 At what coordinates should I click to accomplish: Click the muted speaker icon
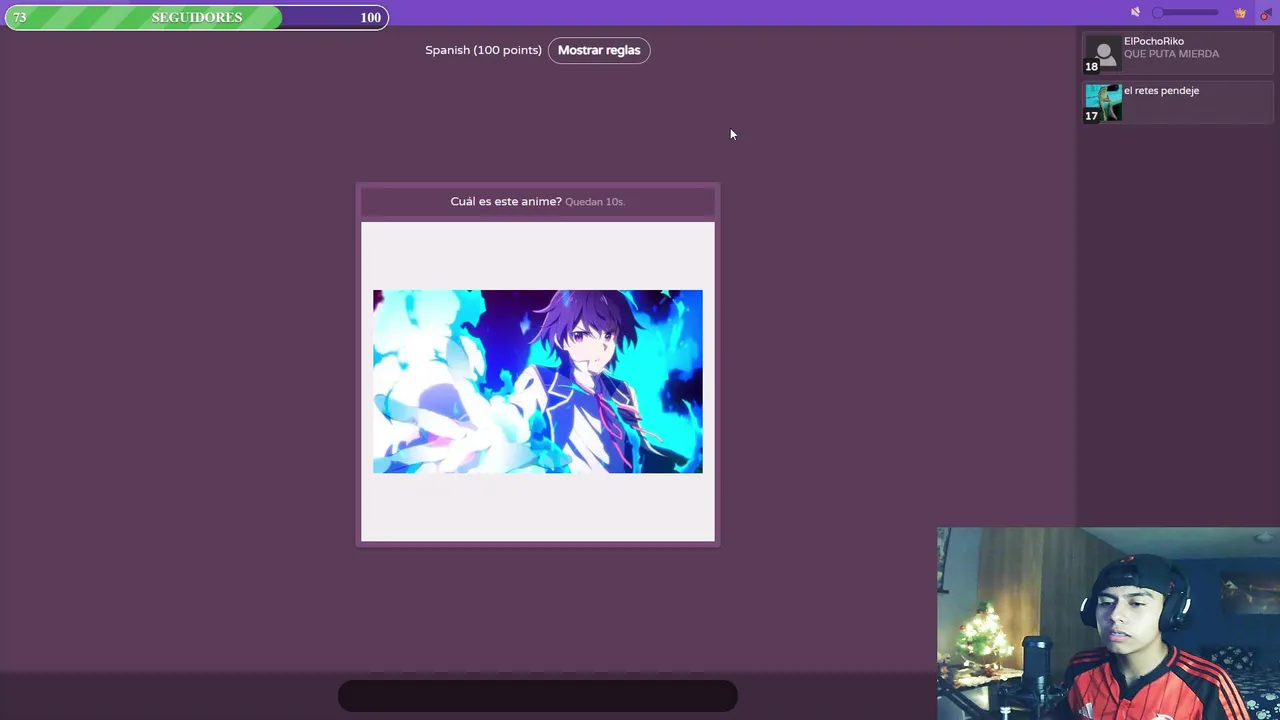pos(1135,13)
